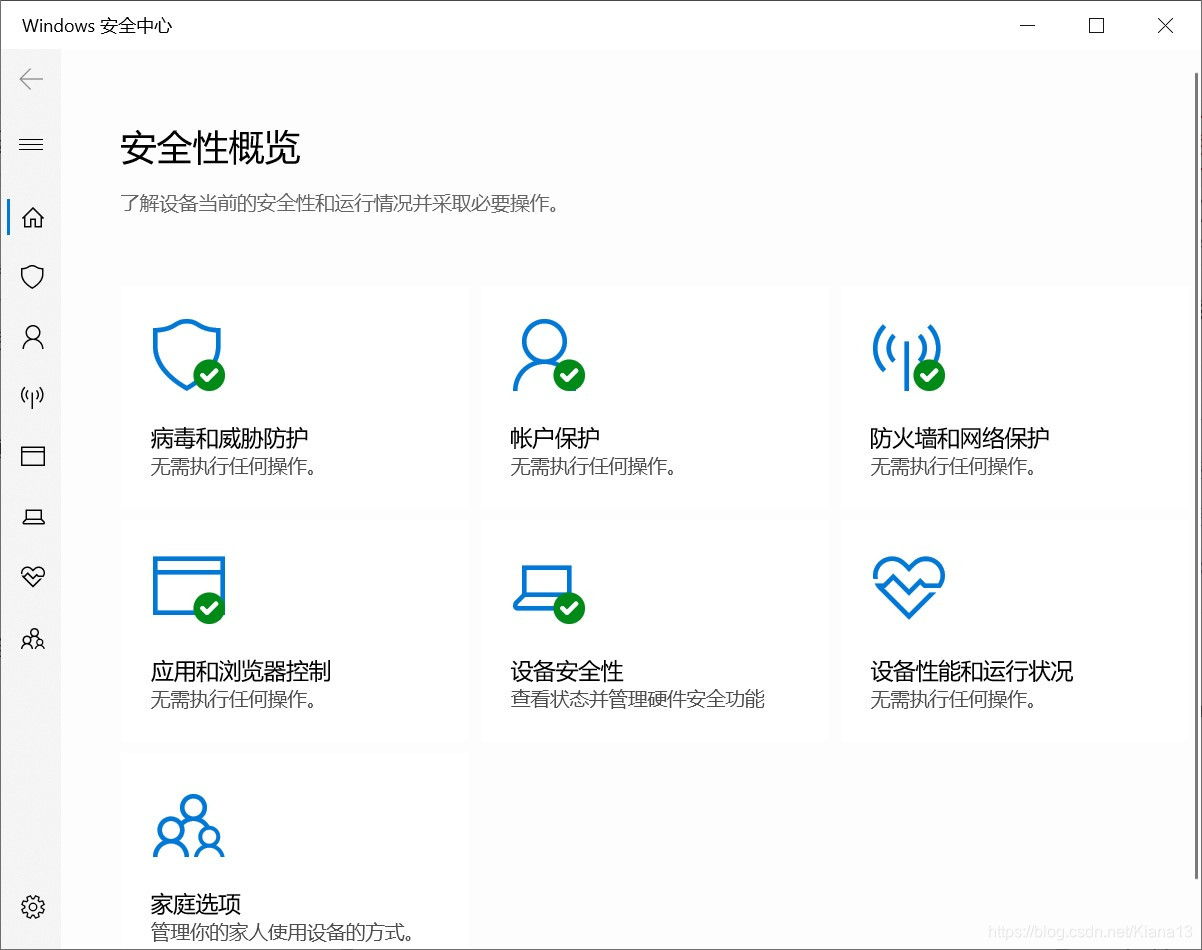Viewport: 1202px width, 950px height.
Task: Open the 家庭选项 title link
Action: click(x=196, y=905)
